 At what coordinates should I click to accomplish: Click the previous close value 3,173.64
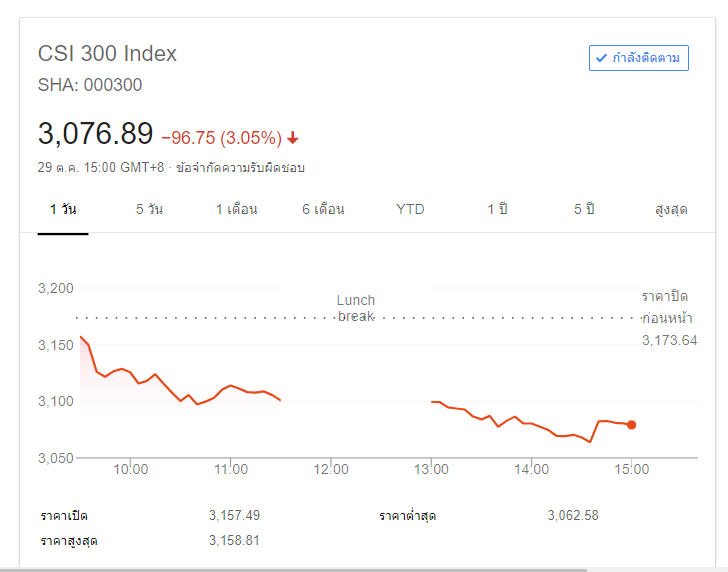[x=669, y=340]
